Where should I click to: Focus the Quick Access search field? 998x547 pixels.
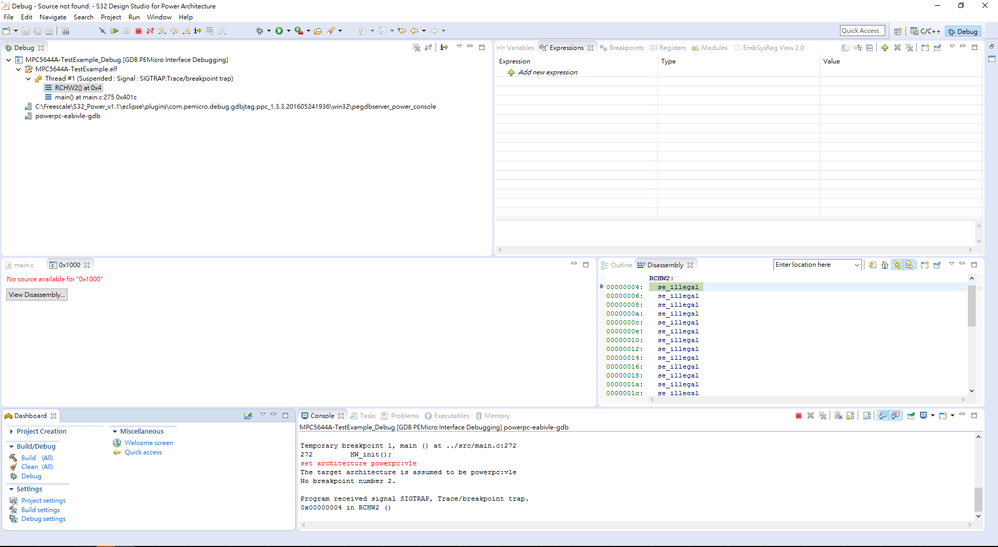click(862, 31)
